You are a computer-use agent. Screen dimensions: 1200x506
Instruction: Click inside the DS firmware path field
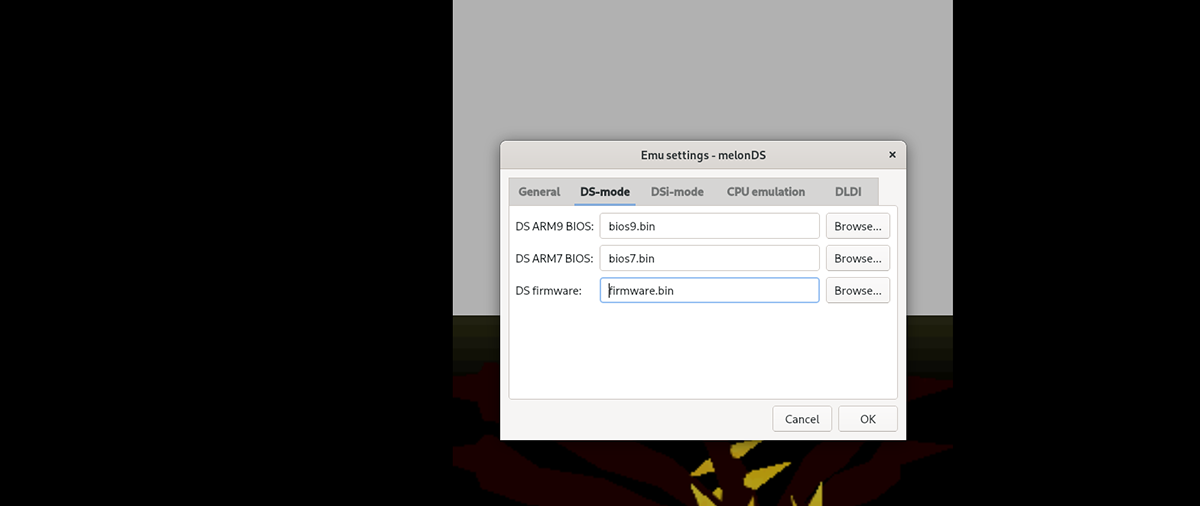pyautogui.click(x=710, y=290)
